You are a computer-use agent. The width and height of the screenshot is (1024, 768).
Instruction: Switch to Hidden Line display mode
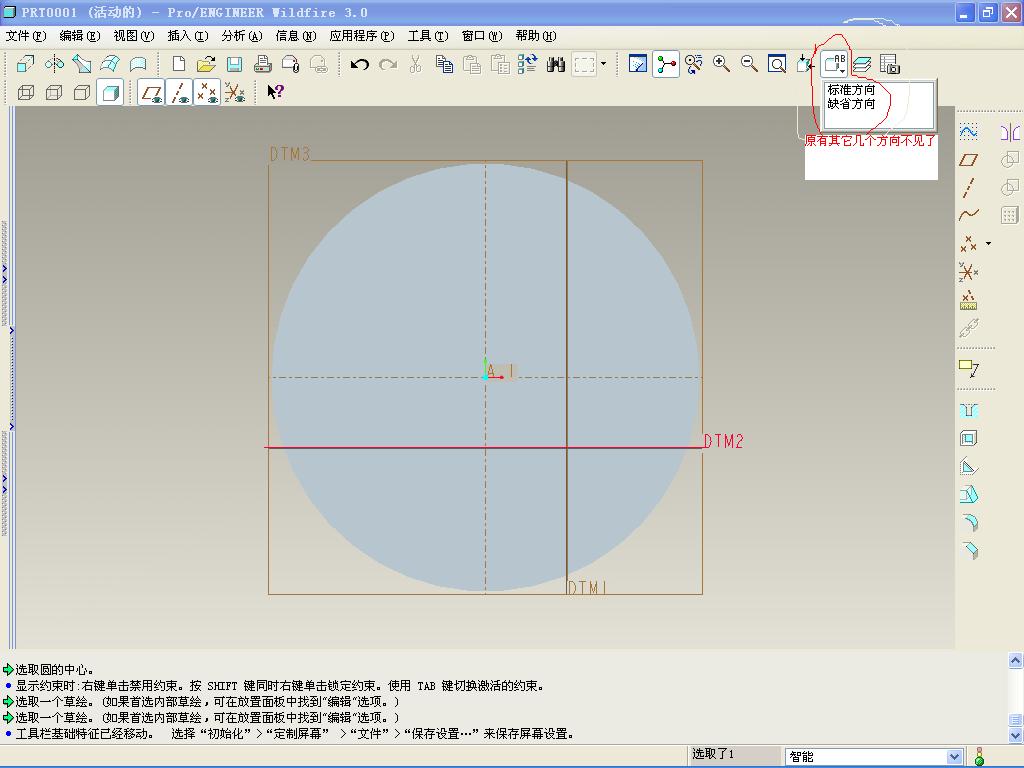pyautogui.click(x=54, y=92)
